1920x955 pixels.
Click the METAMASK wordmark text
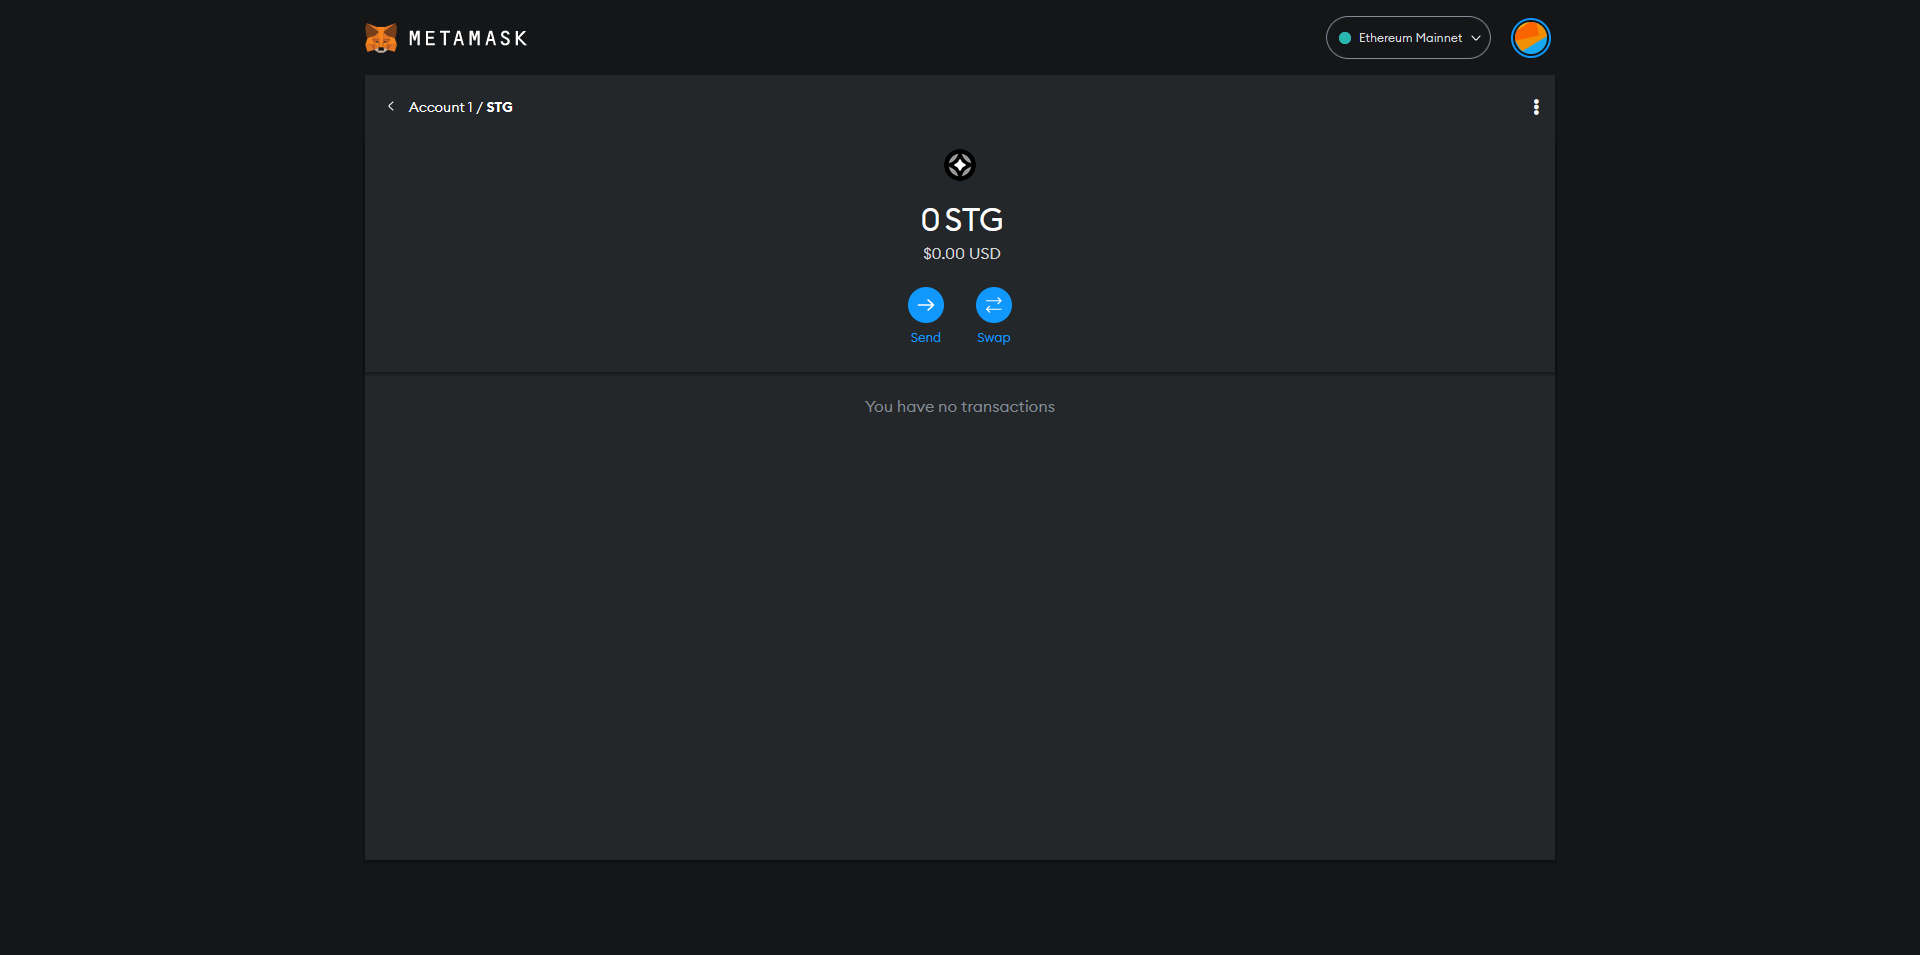pos(468,39)
